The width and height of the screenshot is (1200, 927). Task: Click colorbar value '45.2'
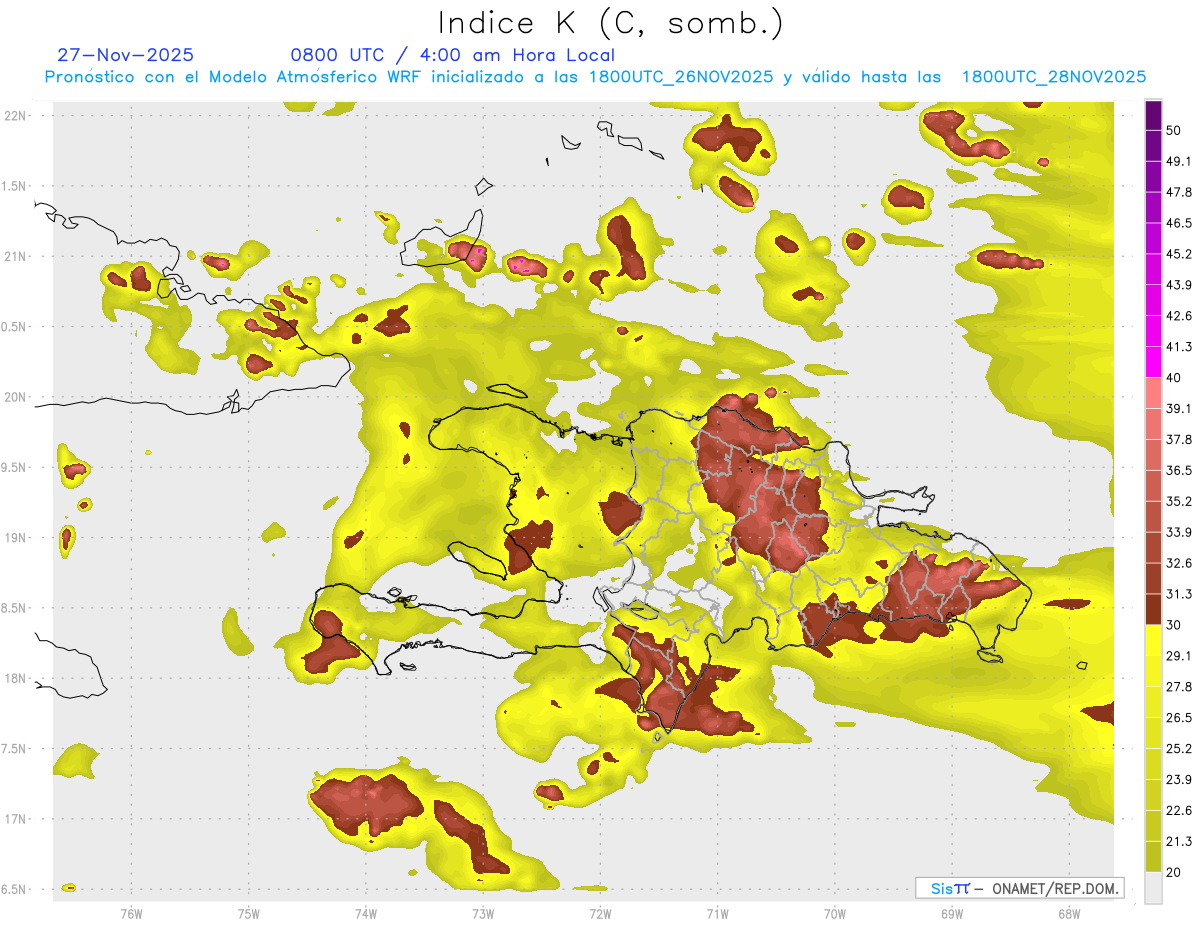pos(1179,254)
